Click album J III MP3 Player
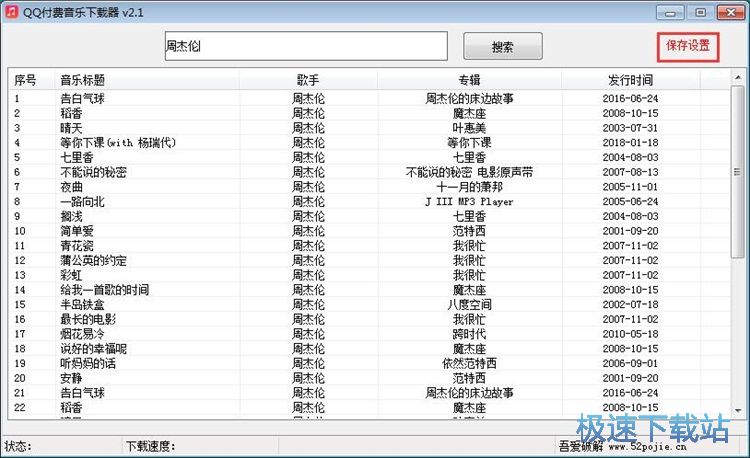The image size is (750, 458). pos(469,202)
